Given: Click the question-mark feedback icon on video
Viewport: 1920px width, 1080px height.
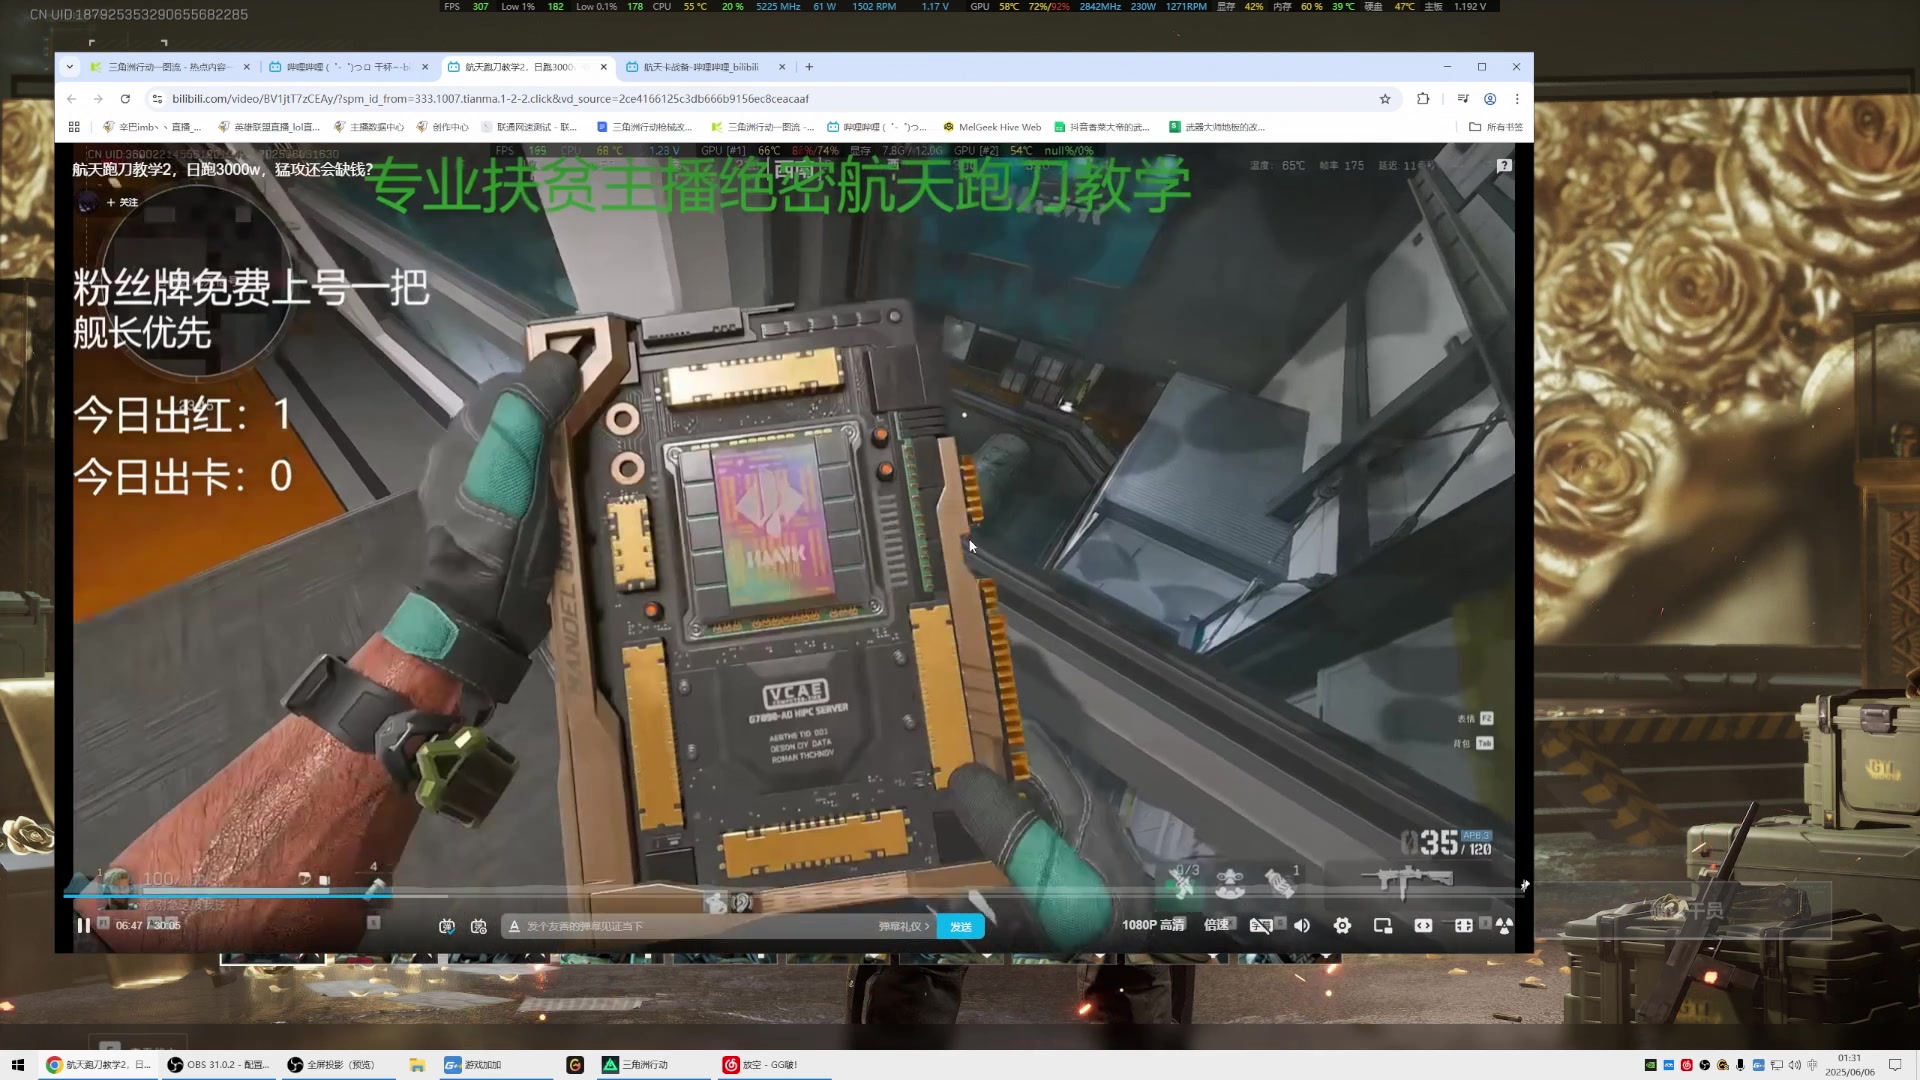Looking at the screenshot, I should [x=1504, y=165].
